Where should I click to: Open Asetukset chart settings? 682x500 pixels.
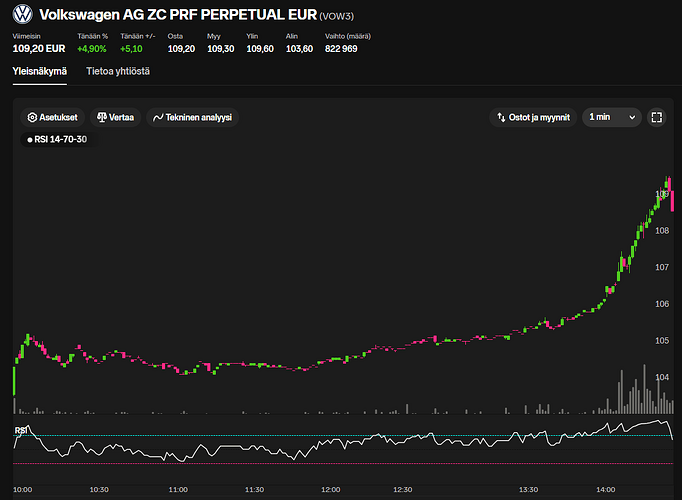(x=52, y=117)
